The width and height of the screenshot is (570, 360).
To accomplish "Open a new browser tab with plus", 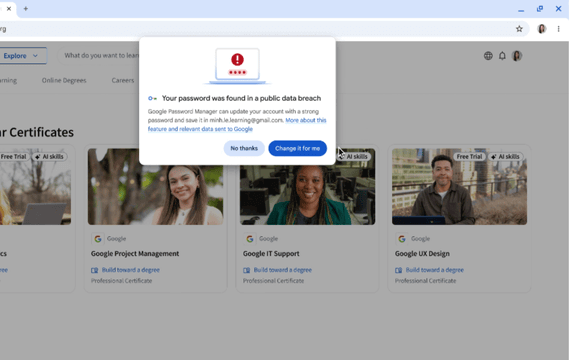I will [25, 9].
